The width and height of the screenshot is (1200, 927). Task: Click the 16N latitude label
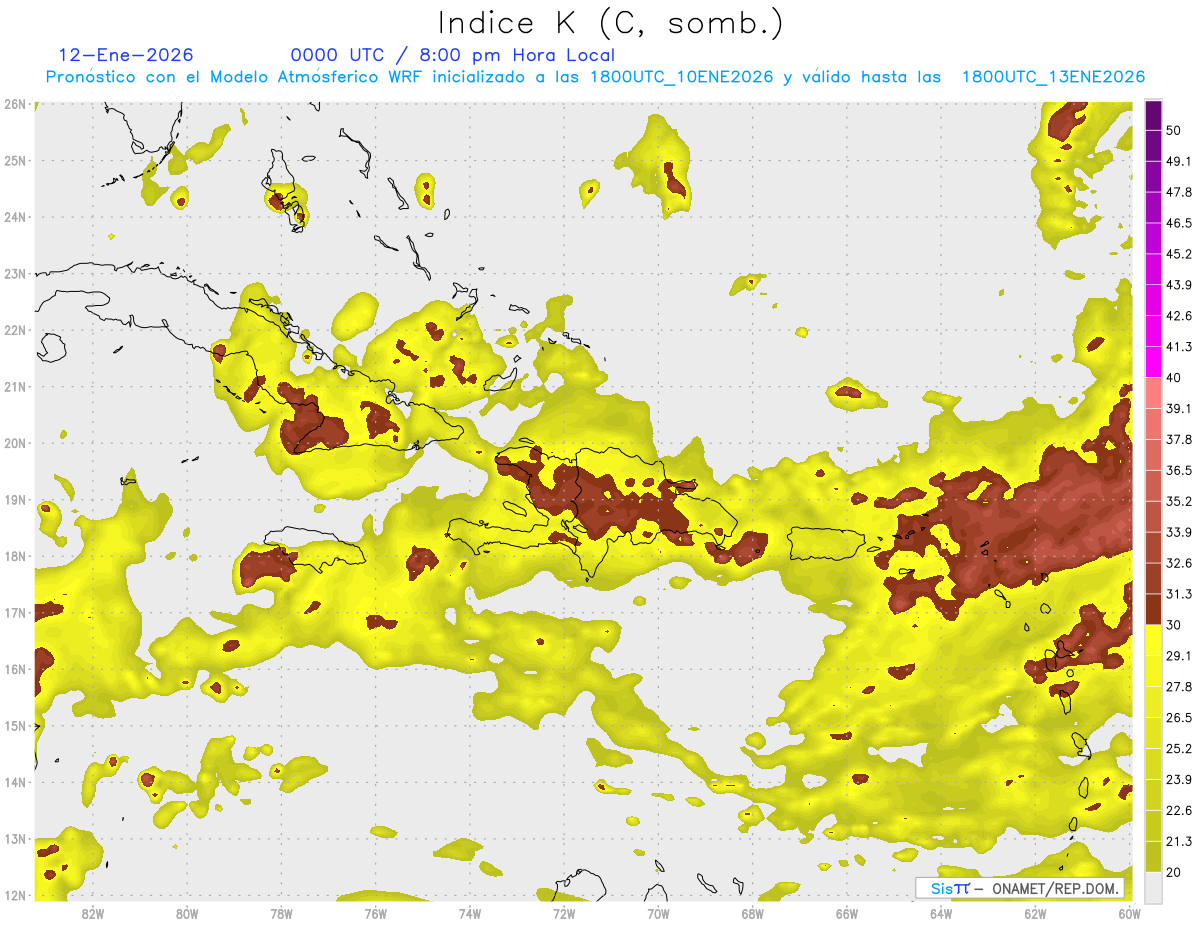14,669
